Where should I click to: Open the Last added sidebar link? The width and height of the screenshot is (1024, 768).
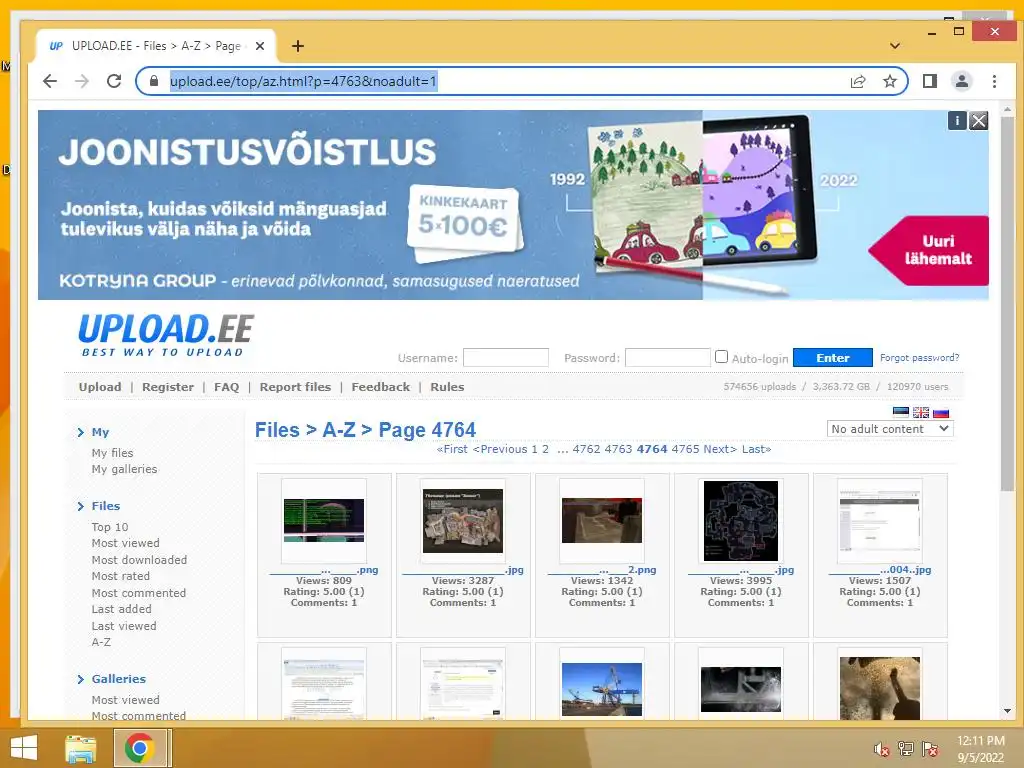(x=121, y=609)
